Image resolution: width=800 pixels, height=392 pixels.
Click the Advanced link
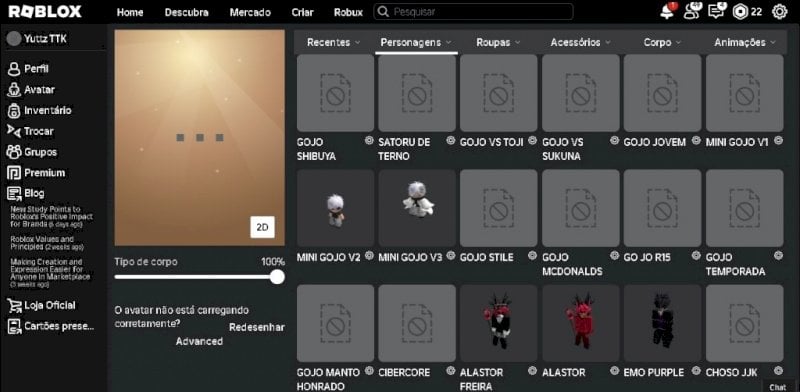[199, 341]
